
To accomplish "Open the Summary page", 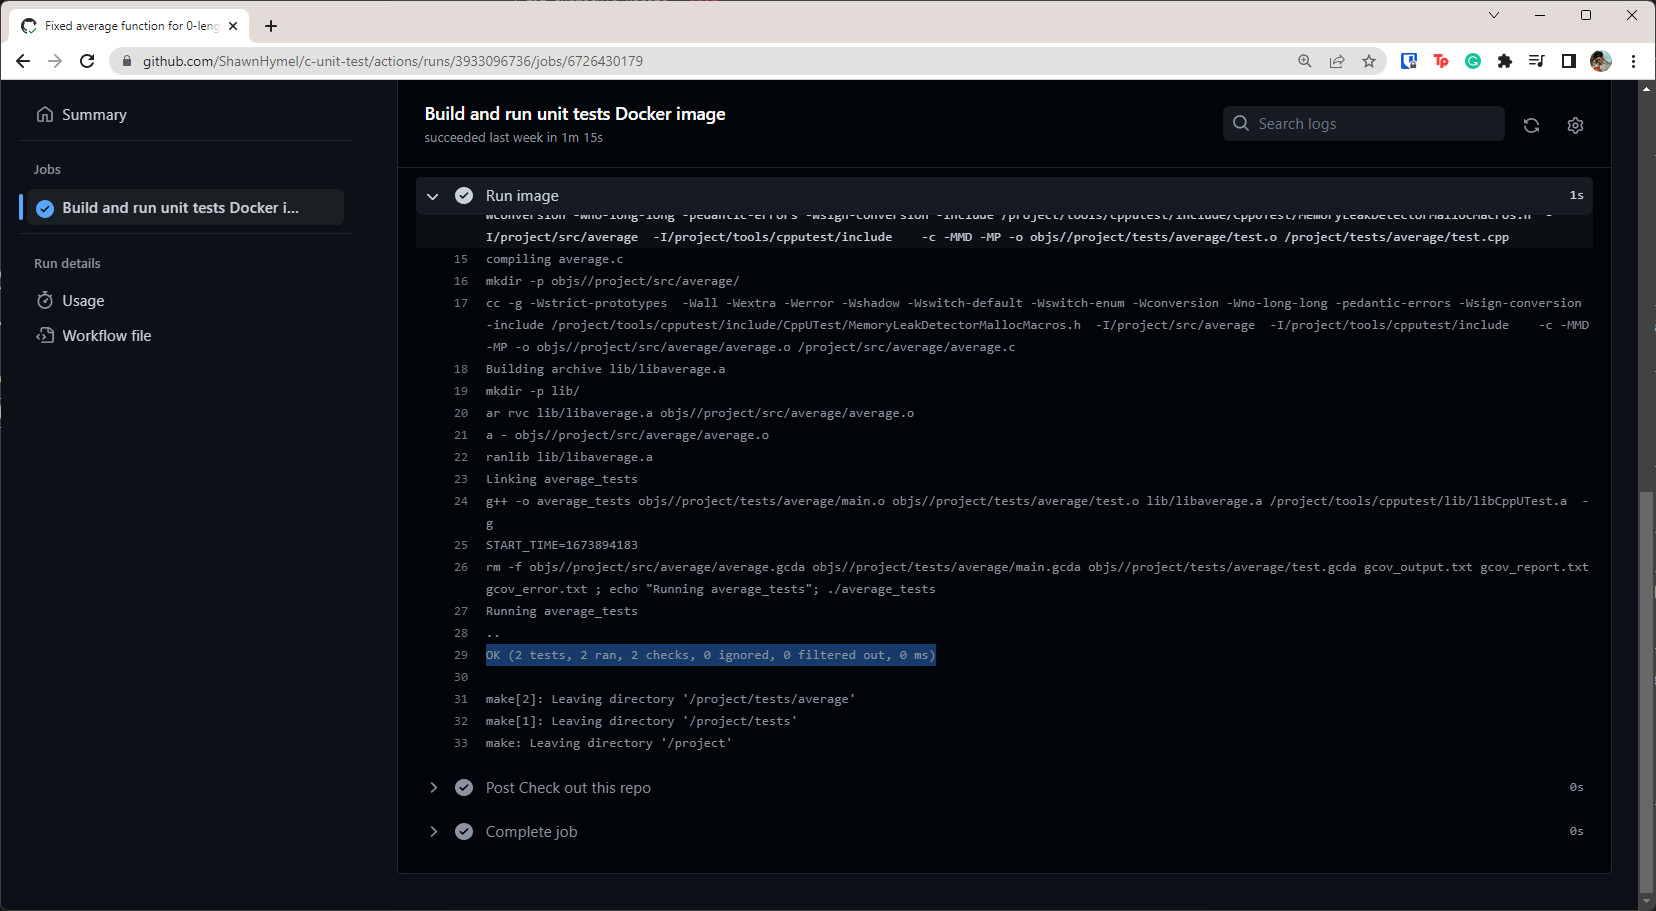I will pyautogui.click(x=94, y=115).
